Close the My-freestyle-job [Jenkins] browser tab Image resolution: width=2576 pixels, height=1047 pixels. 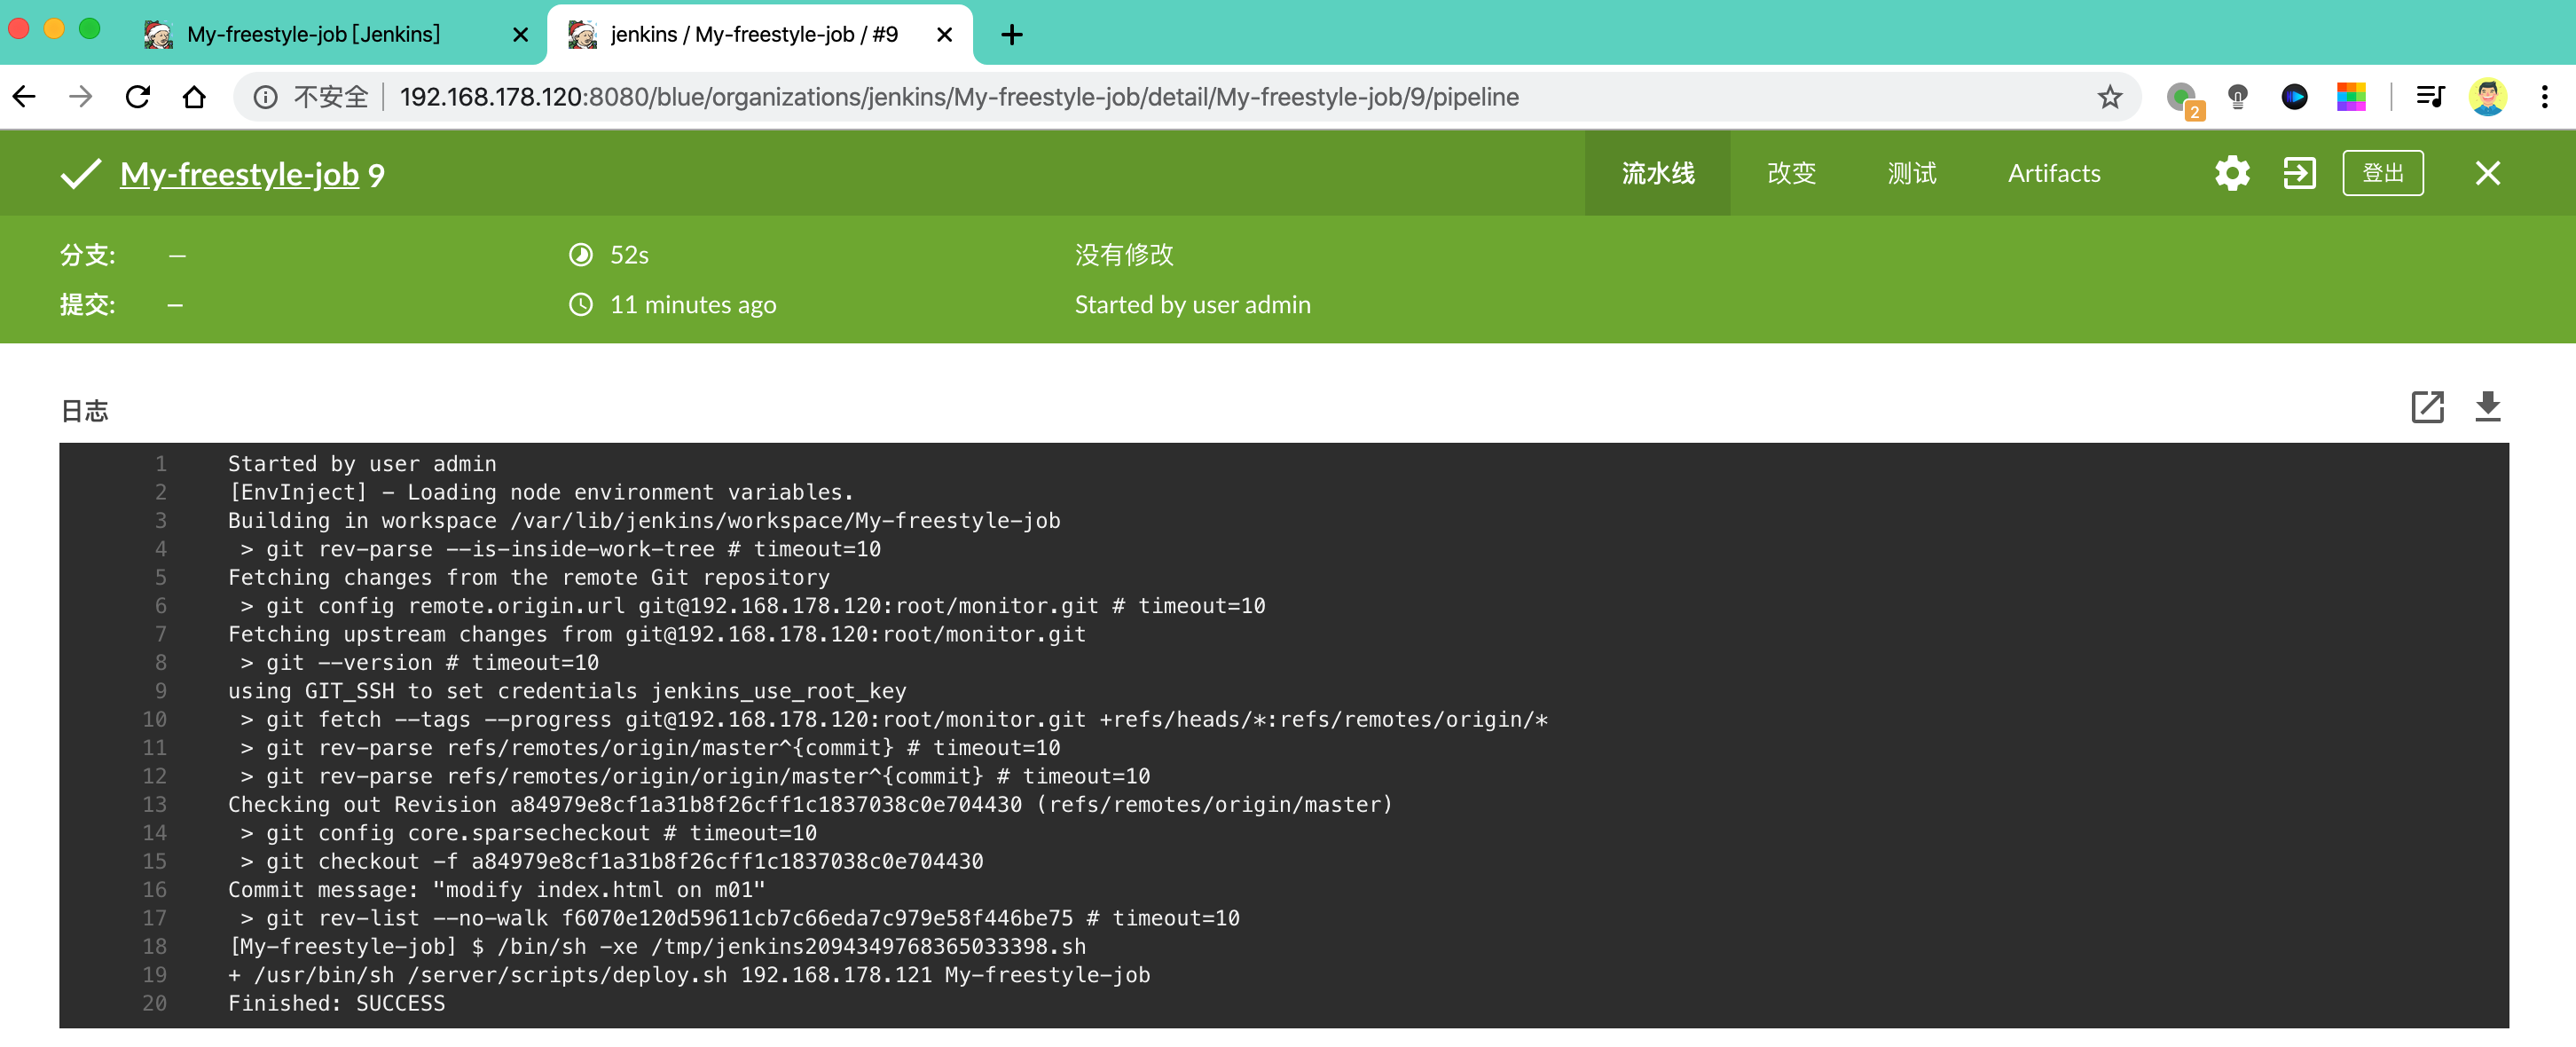click(520, 35)
